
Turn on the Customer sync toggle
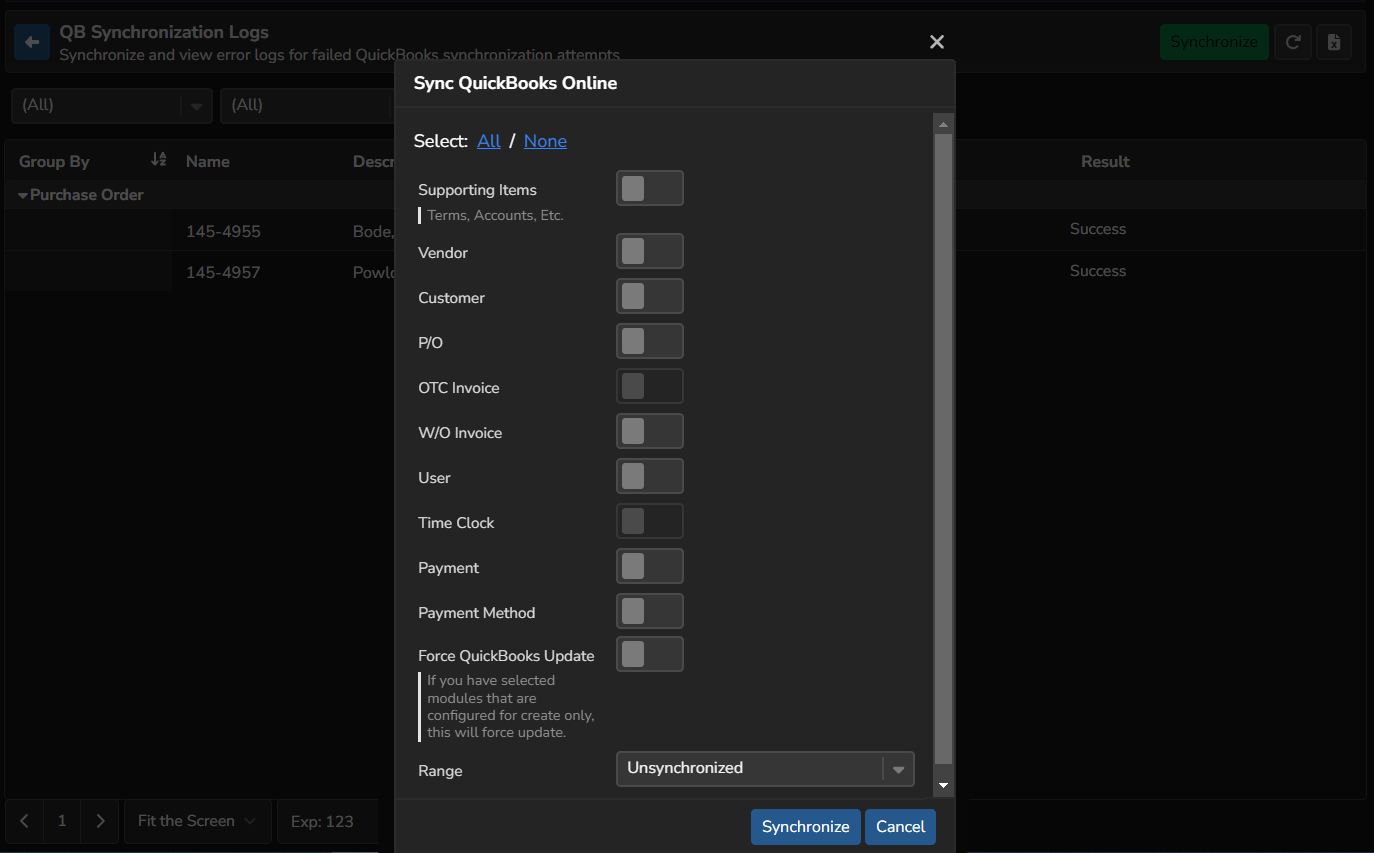(x=650, y=296)
